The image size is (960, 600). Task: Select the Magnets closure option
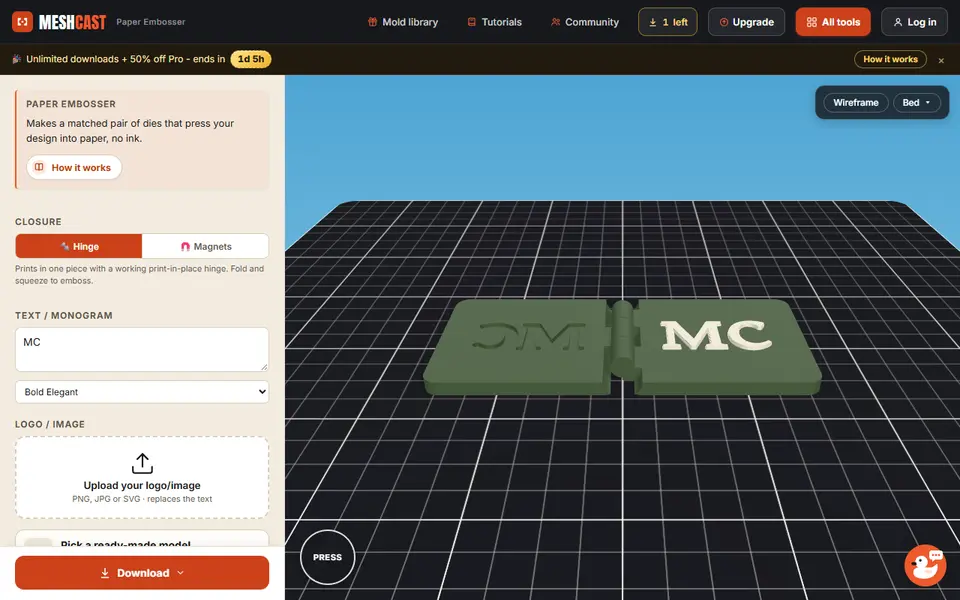coord(205,246)
